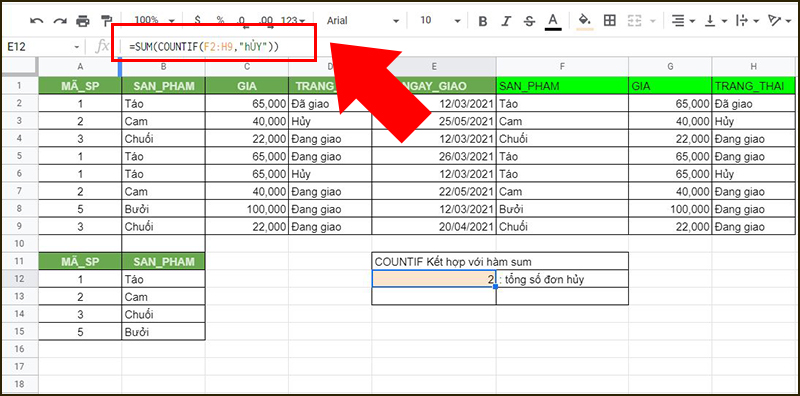Image resolution: width=800 pixels, height=396 pixels.
Task: Open the Text wrapping dropdown
Action: pyautogui.click(x=748, y=21)
